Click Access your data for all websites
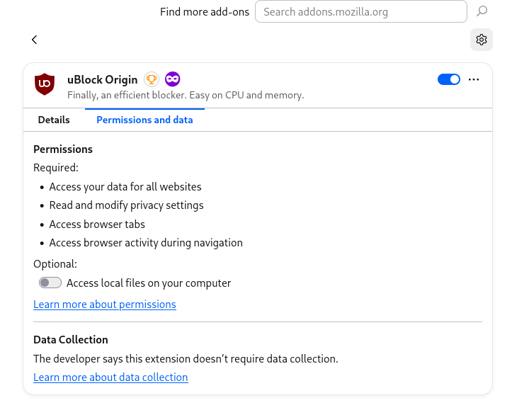The height and width of the screenshot is (410, 512). [x=125, y=187]
